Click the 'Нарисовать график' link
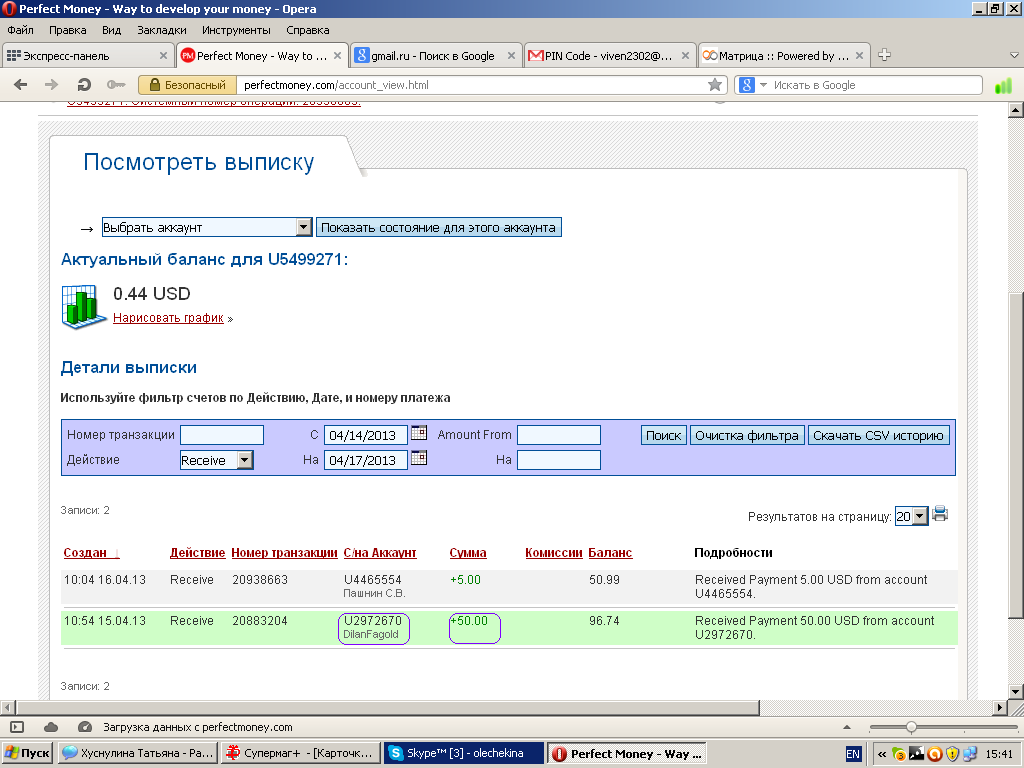This screenshot has width=1024, height=768. tap(168, 318)
